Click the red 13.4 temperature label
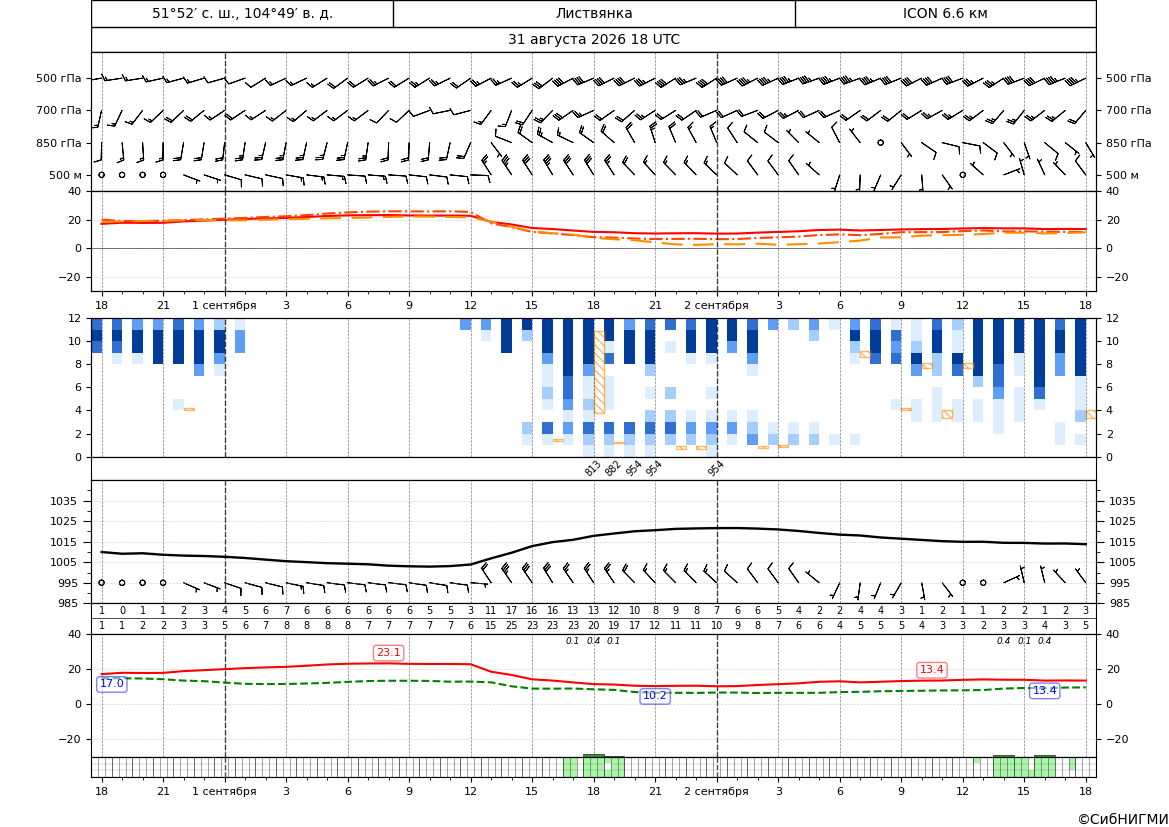 [x=931, y=670]
